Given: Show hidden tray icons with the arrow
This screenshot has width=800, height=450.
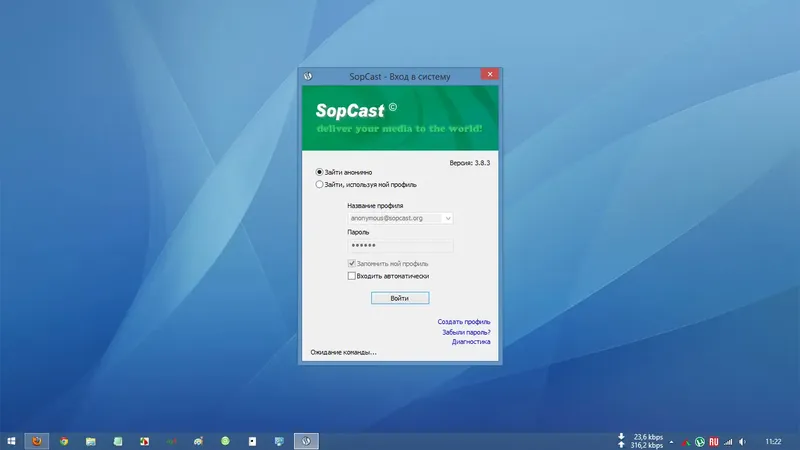Looking at the screenshot, I should pyautogui.click(x=671, y=442).
